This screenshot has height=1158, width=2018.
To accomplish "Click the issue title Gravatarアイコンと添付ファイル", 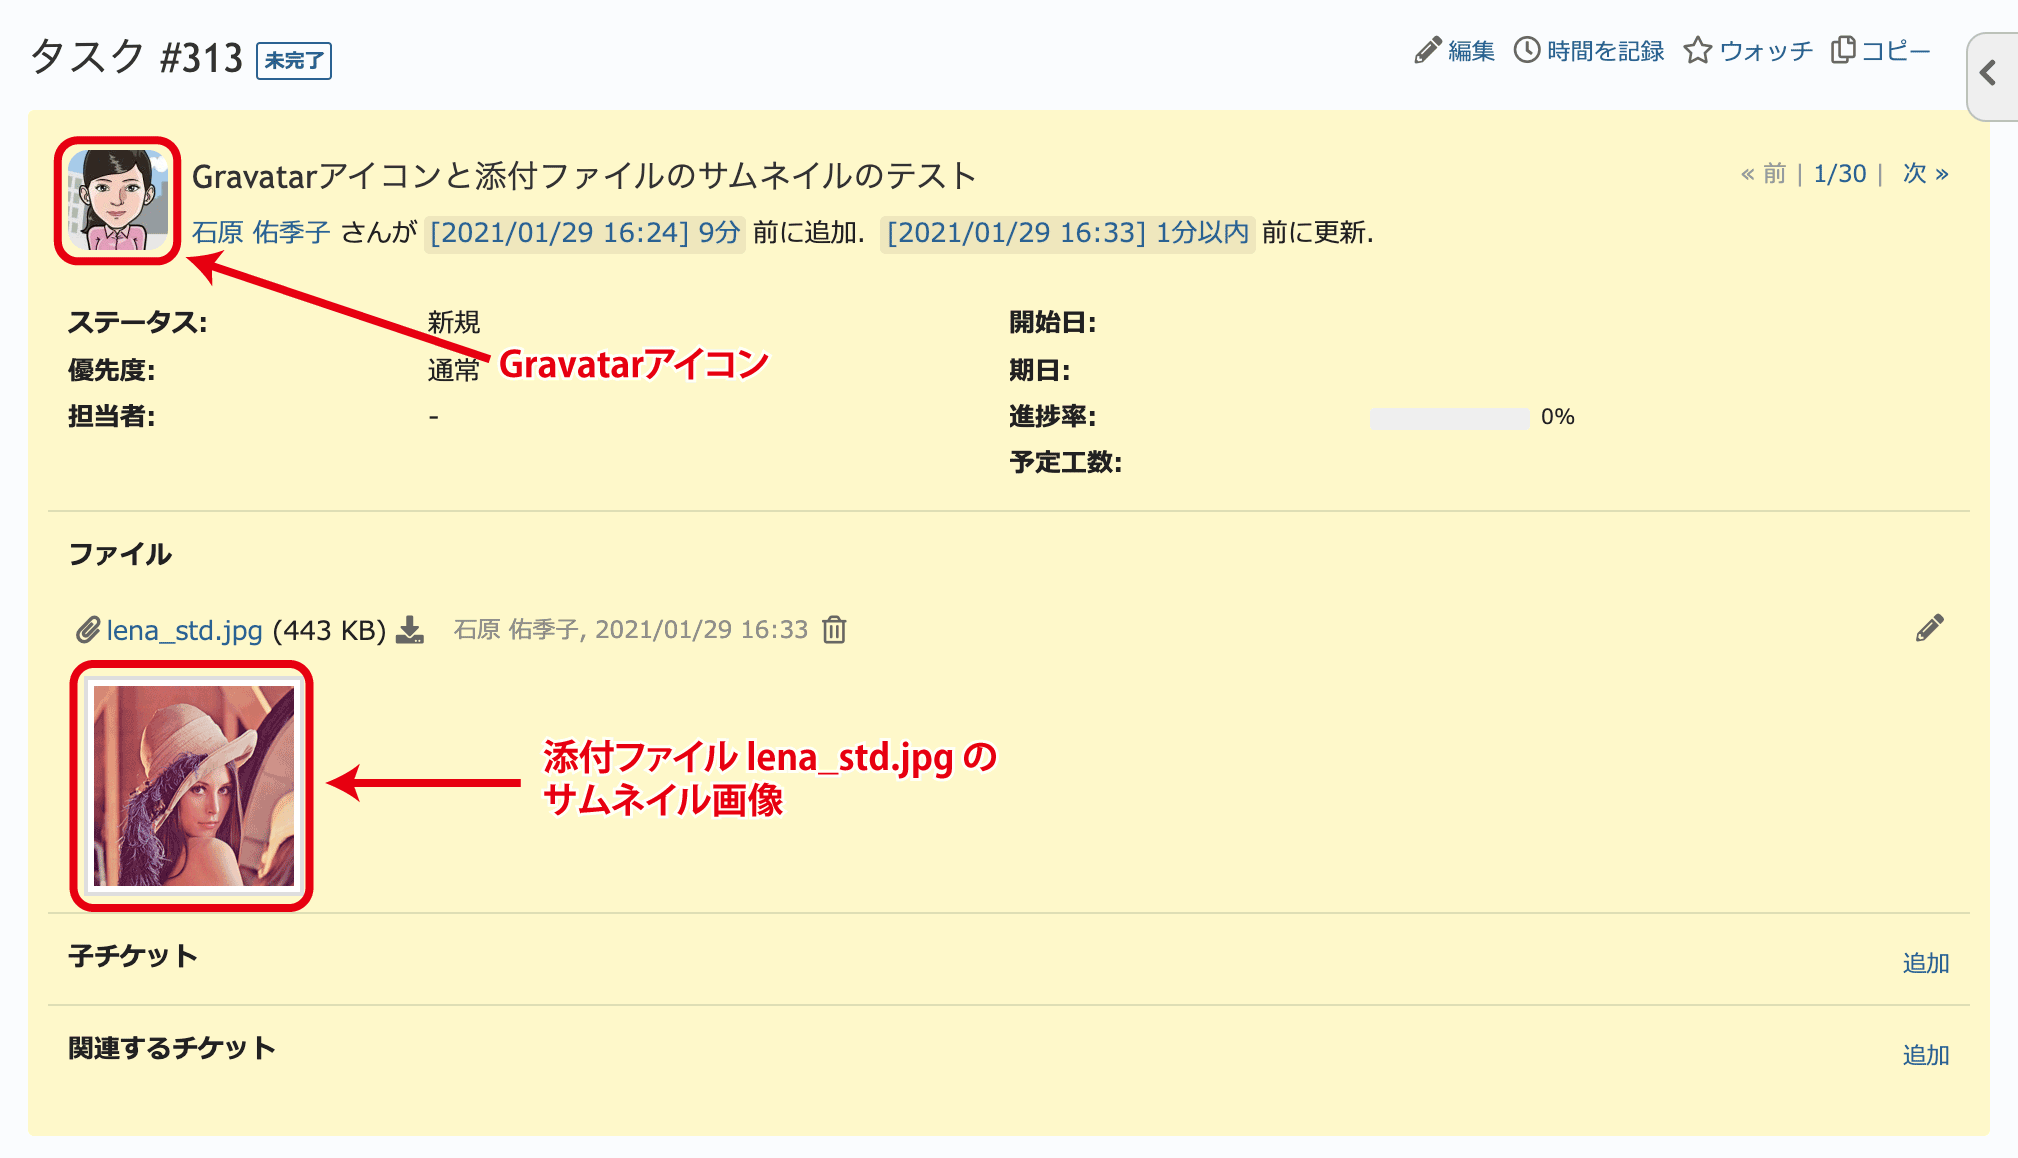I will pos(584,176).
